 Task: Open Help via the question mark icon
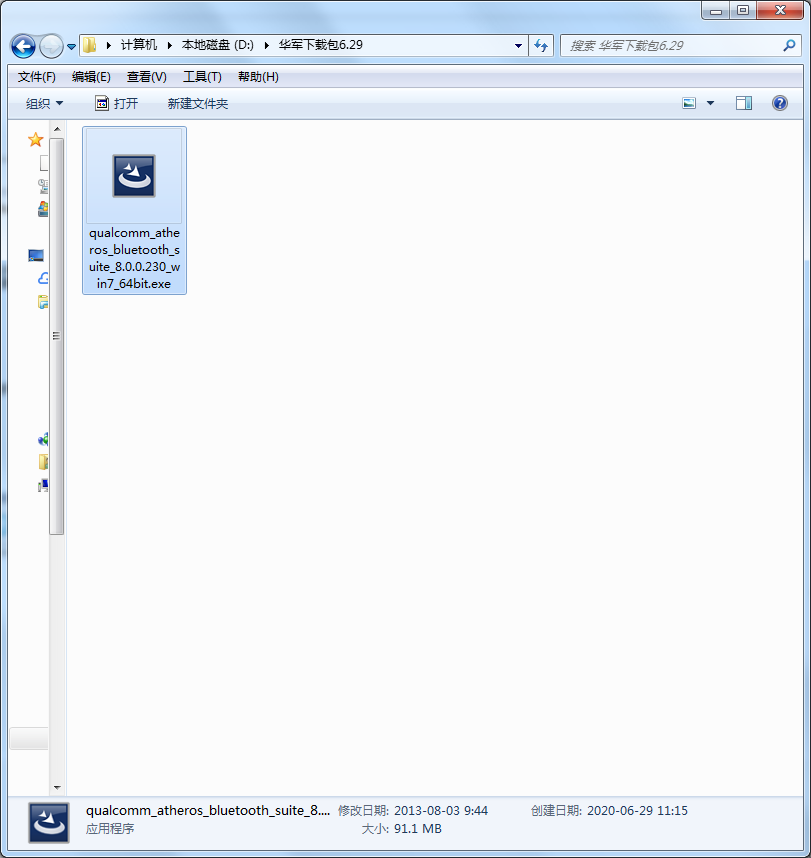pos(783,103)
